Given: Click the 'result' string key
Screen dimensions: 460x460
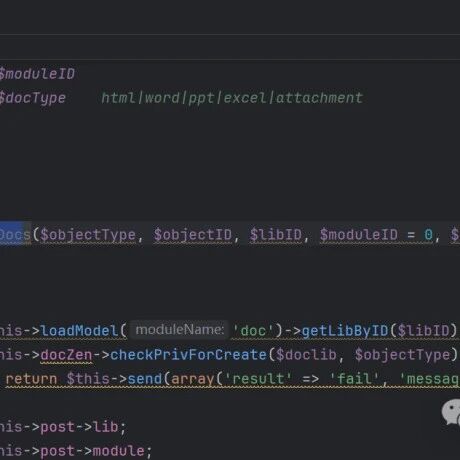Looking at the screenshot, I should [x=258, y=379].
